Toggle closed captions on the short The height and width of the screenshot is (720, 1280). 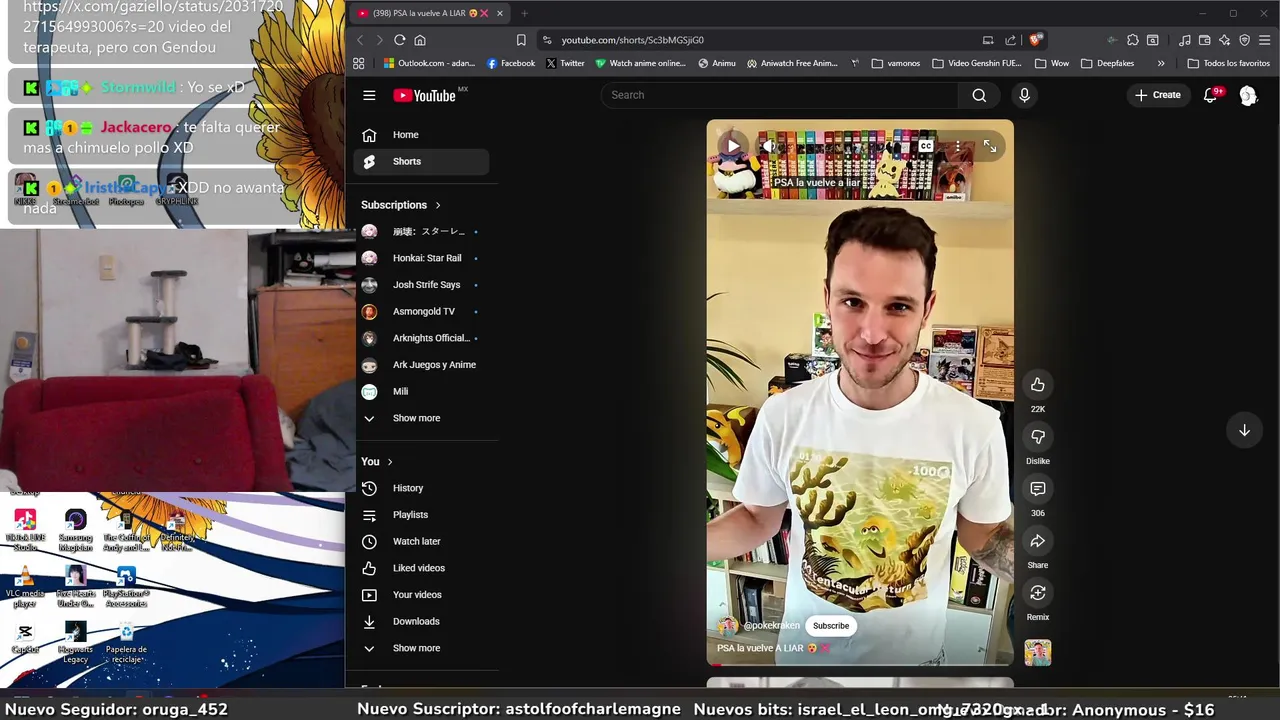(926, 146)
